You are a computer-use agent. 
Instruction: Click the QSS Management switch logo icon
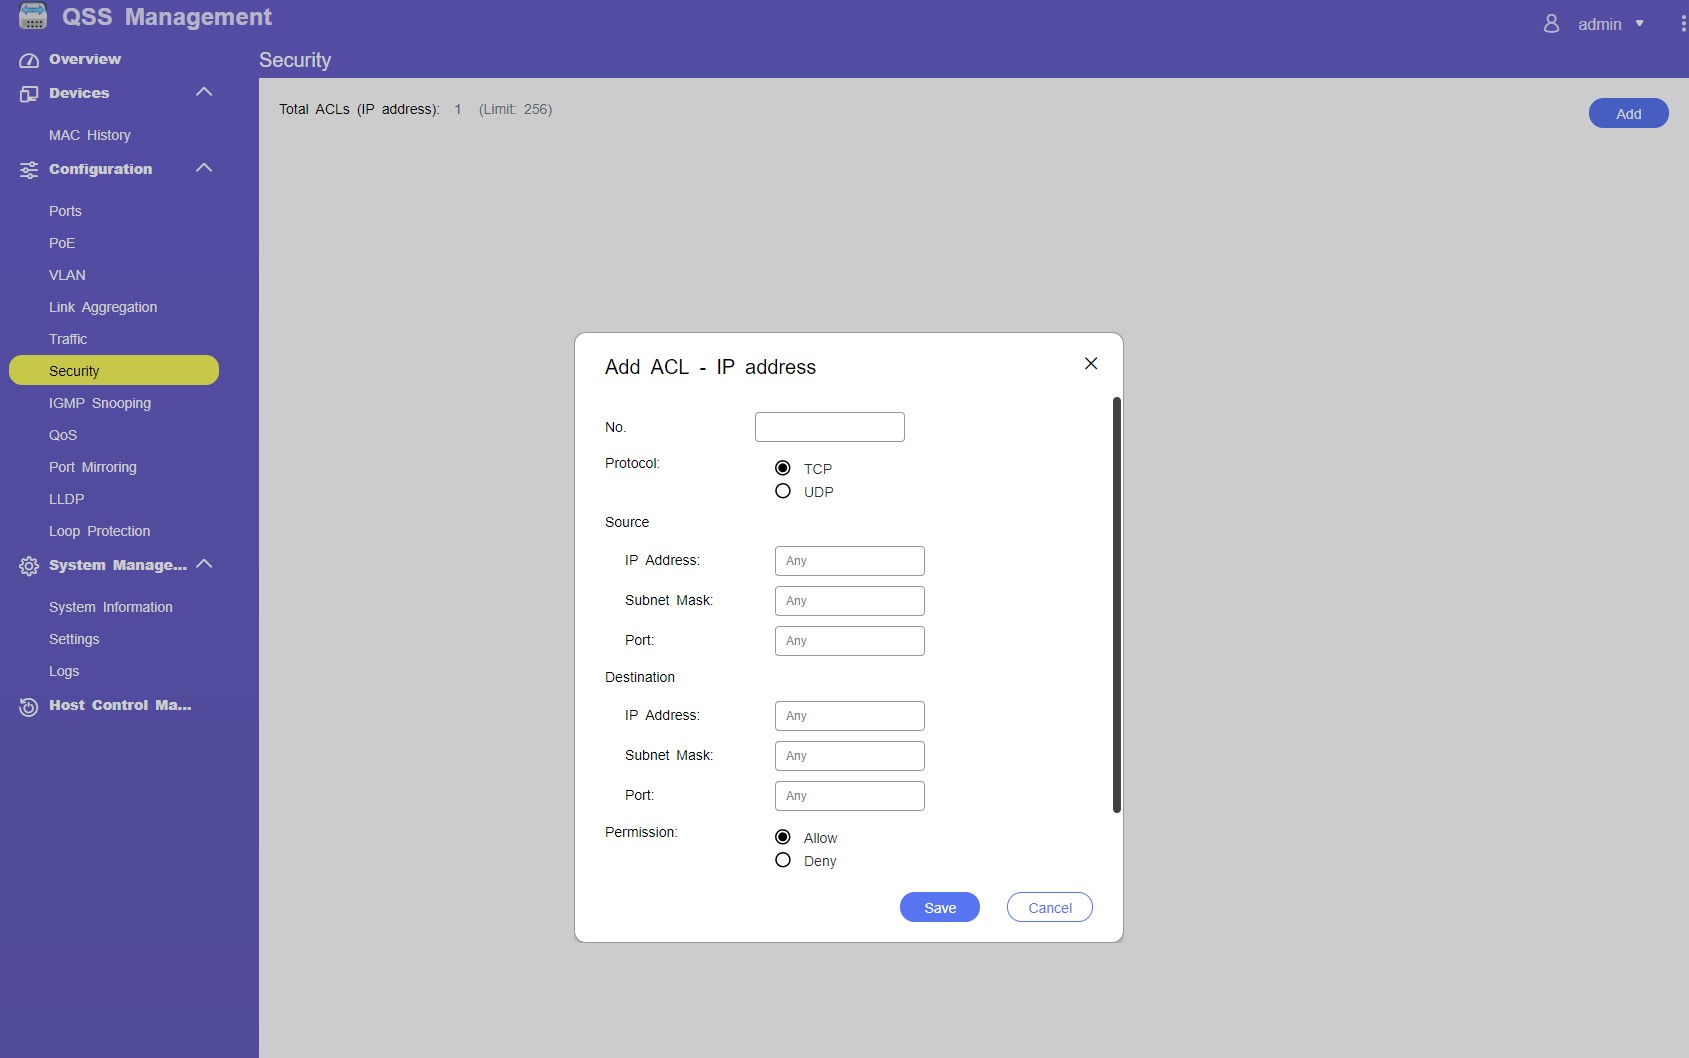pos(33,16)
